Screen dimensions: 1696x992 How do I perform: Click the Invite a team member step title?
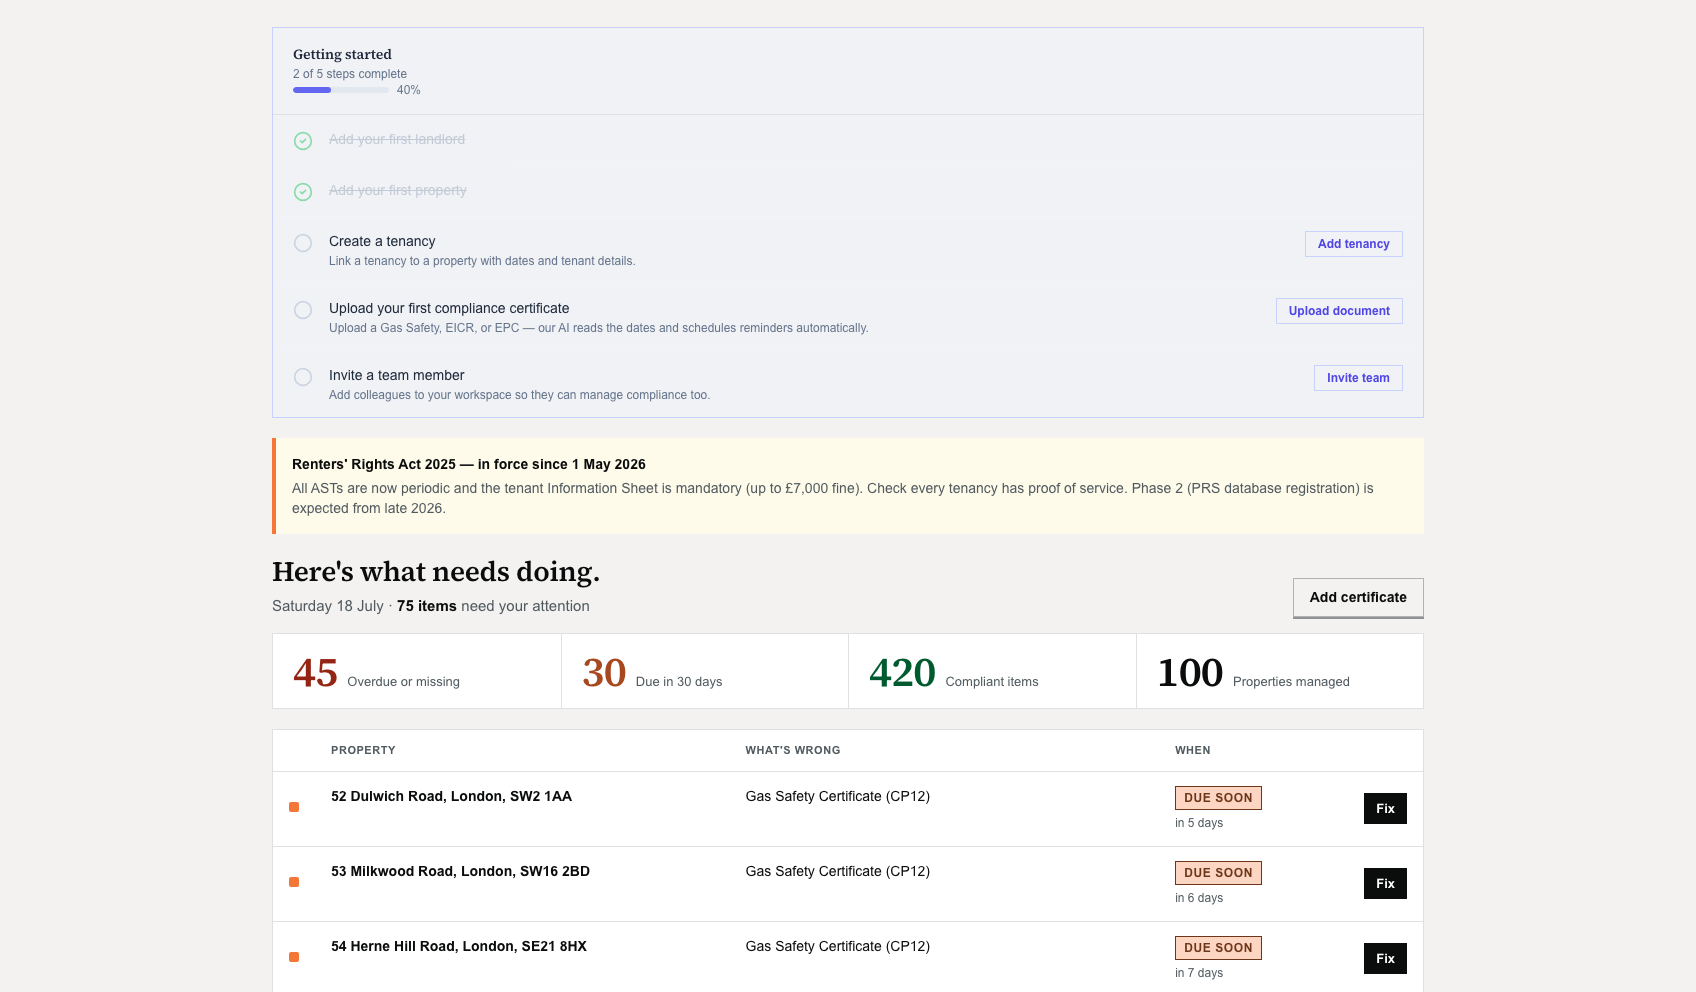(x=397, y=375)
